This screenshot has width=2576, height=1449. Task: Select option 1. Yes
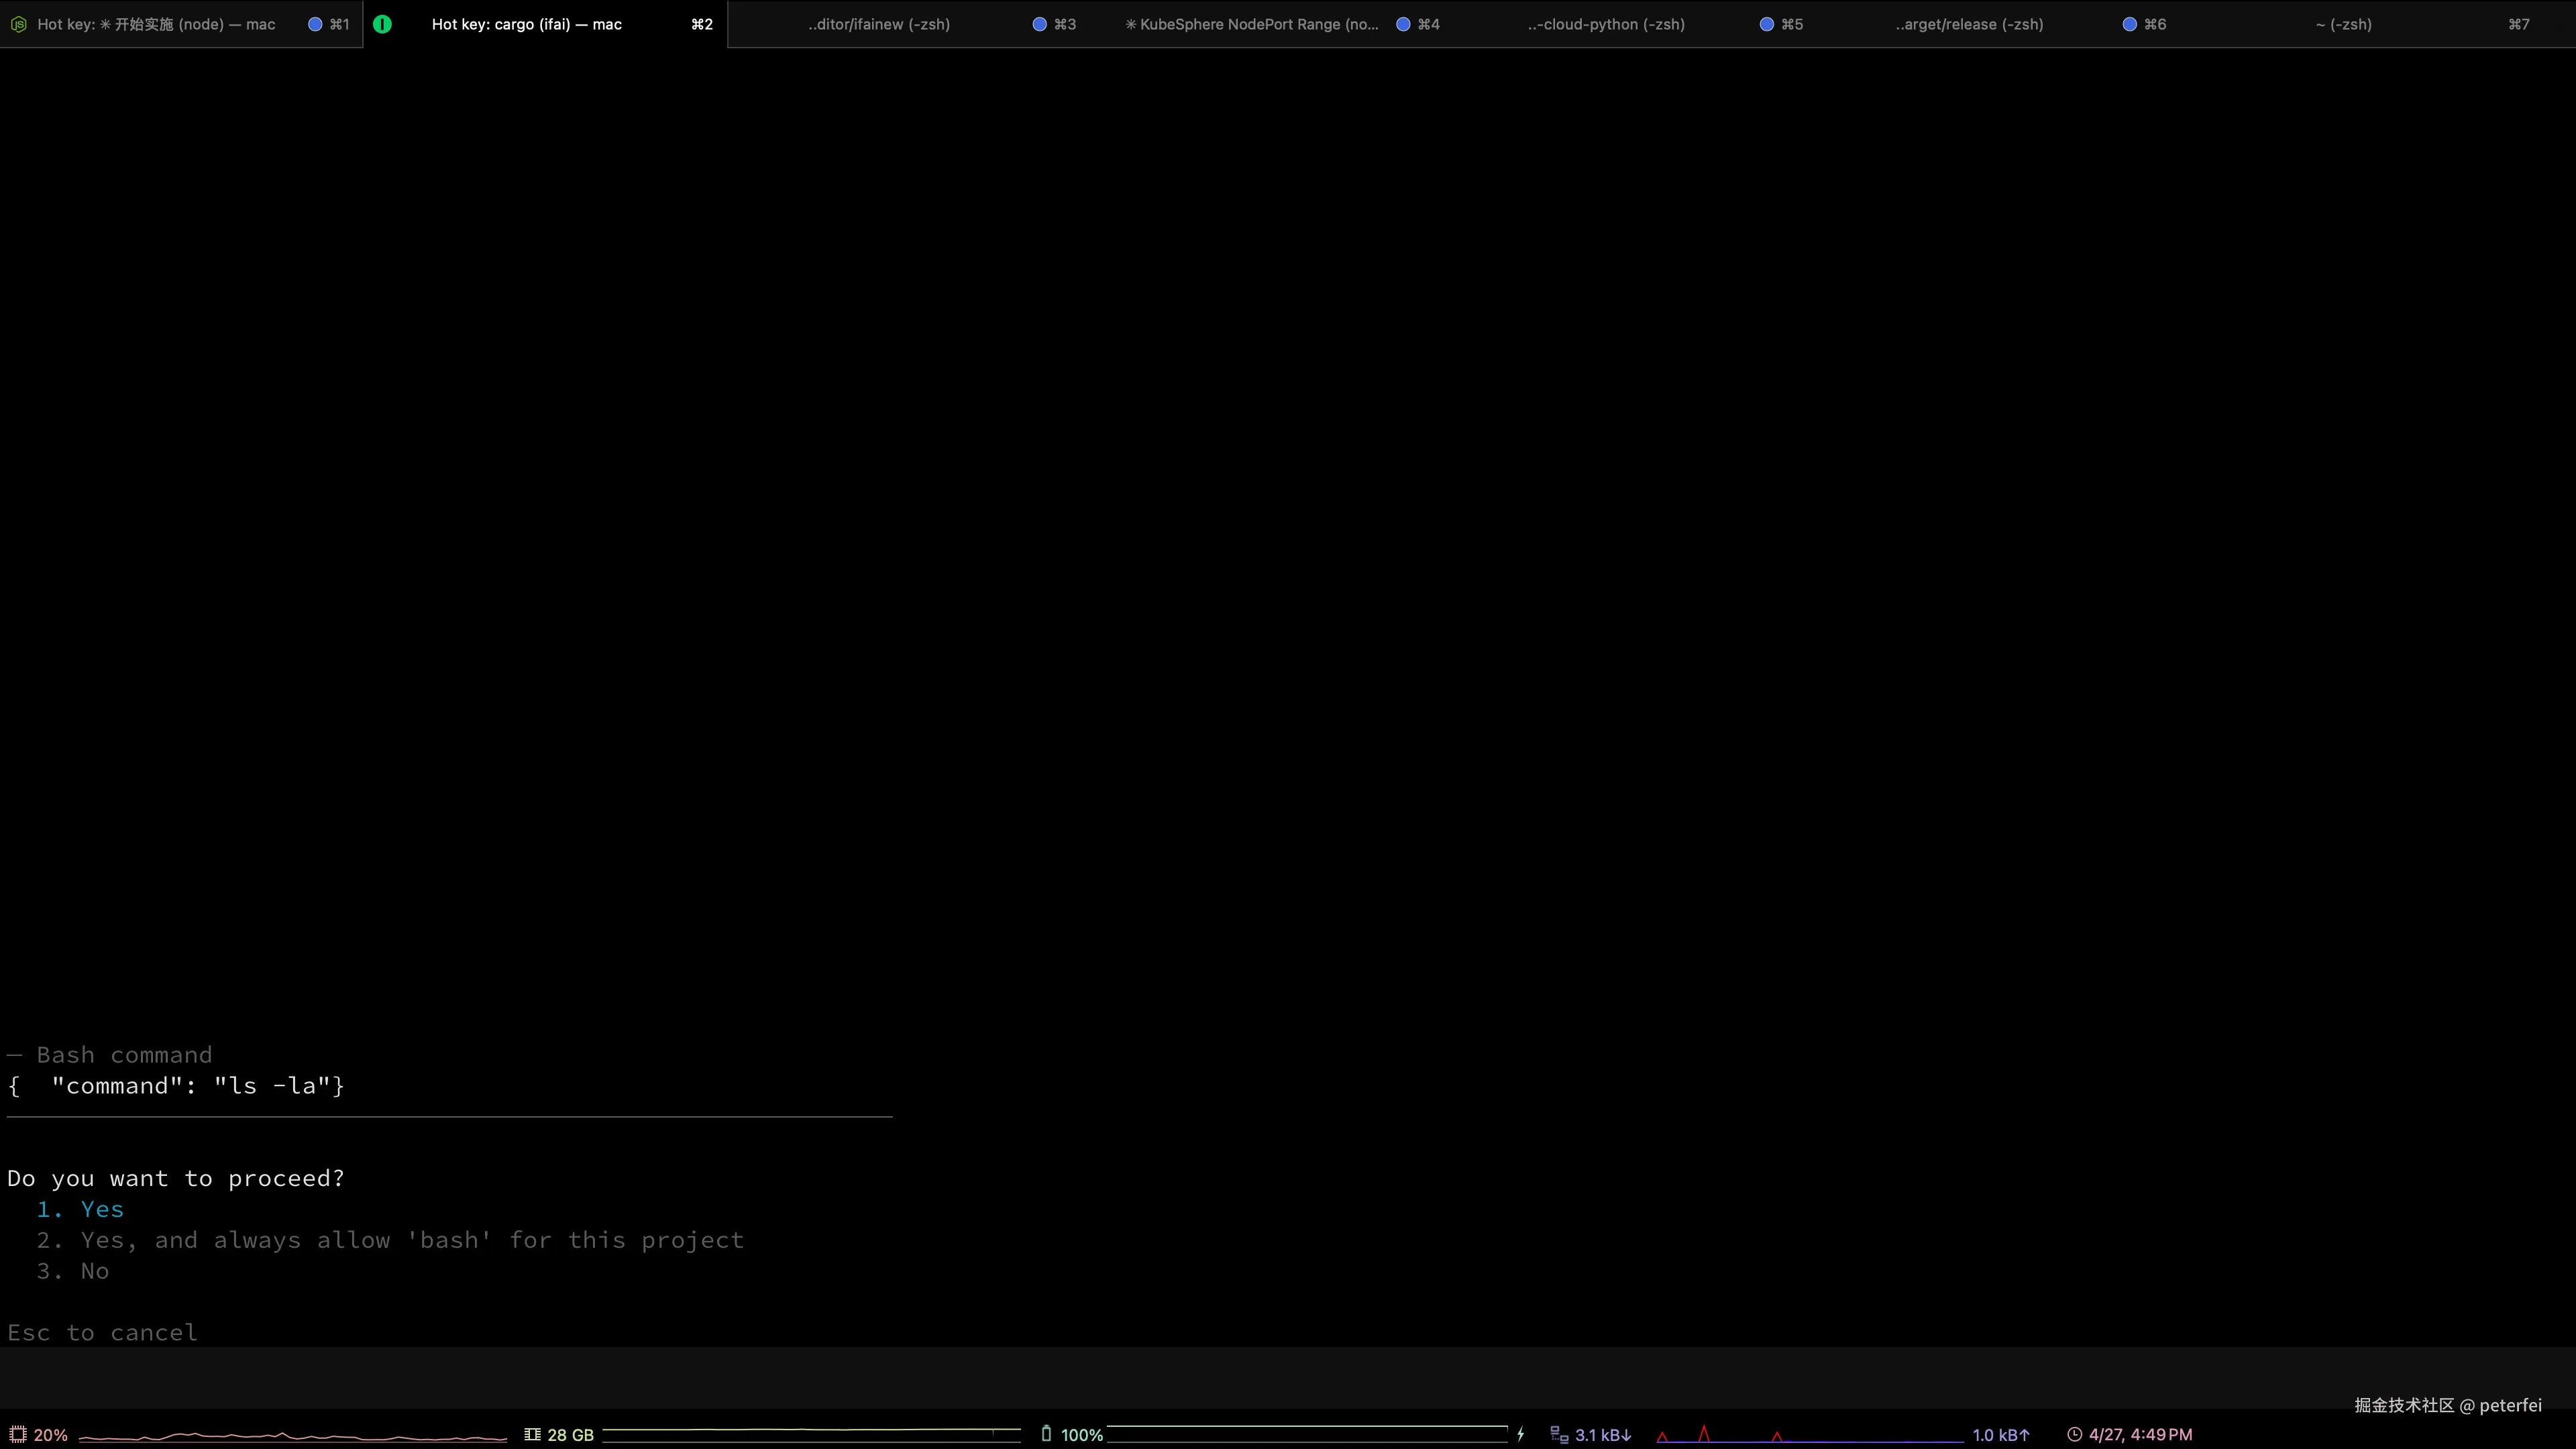click(102, 1209)
